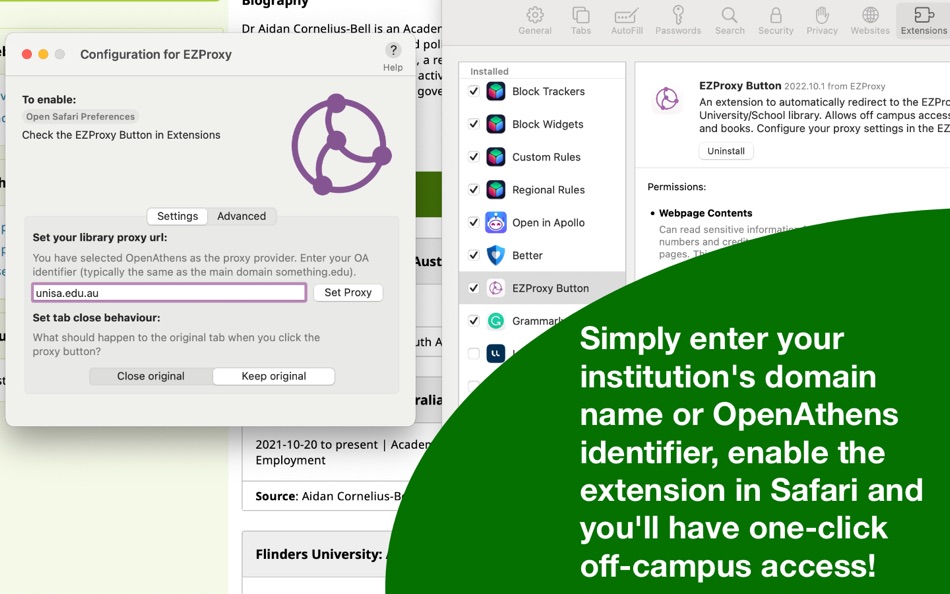The width and height of the screenshot is (950, 594).
Task: Toggle the Block Widgets checkbox
Action: pyautogui.click(x=474, y=124)
